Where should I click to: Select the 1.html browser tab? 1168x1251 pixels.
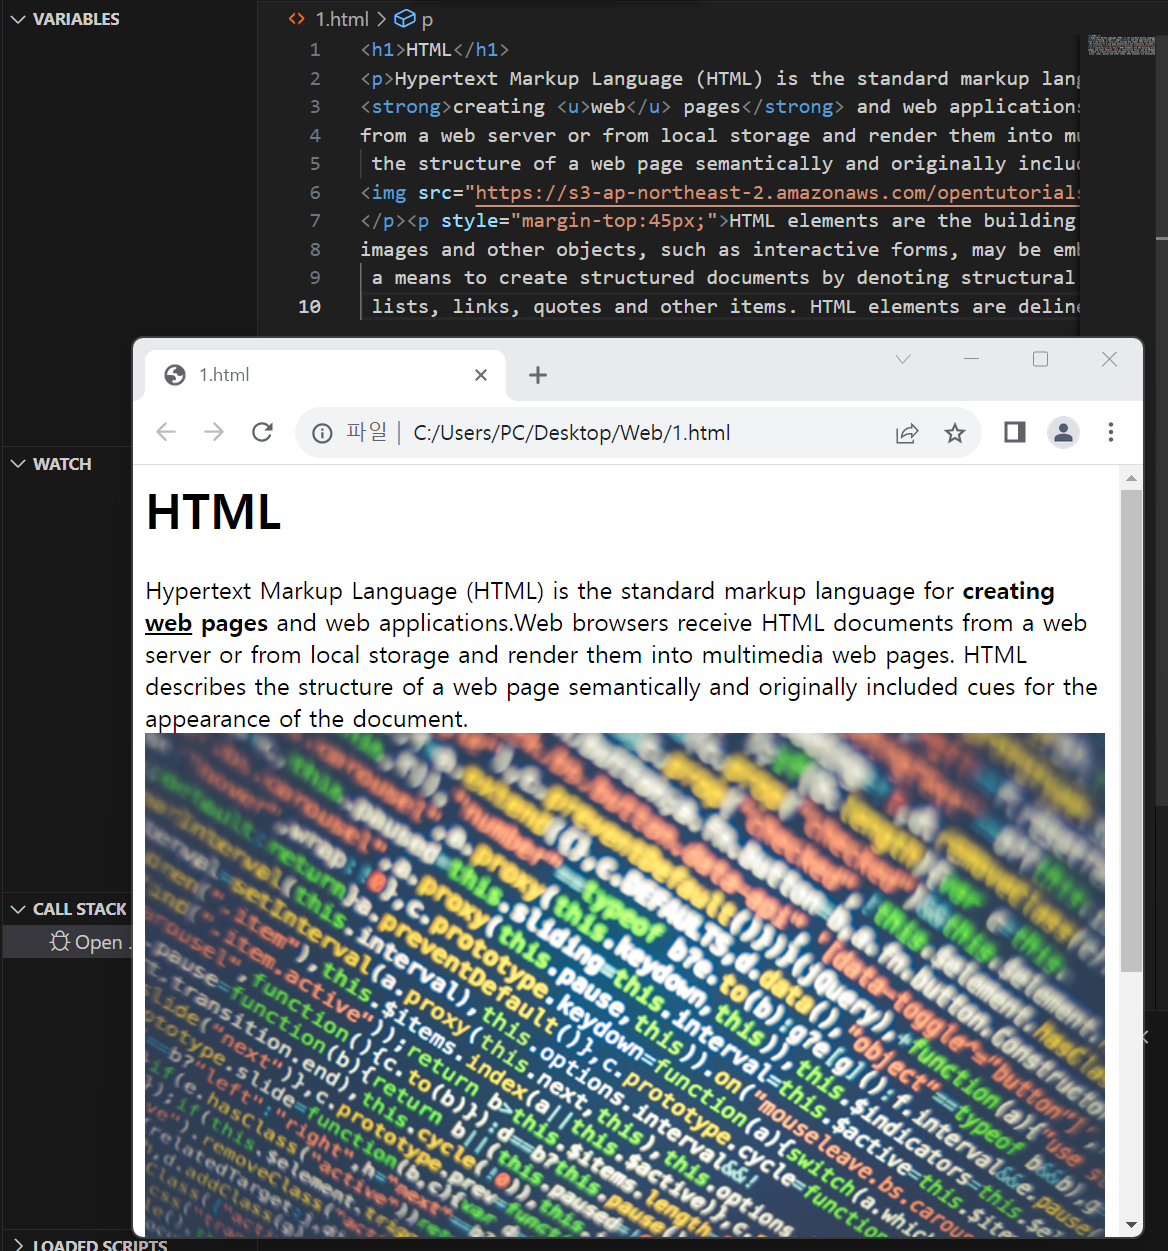325,375
